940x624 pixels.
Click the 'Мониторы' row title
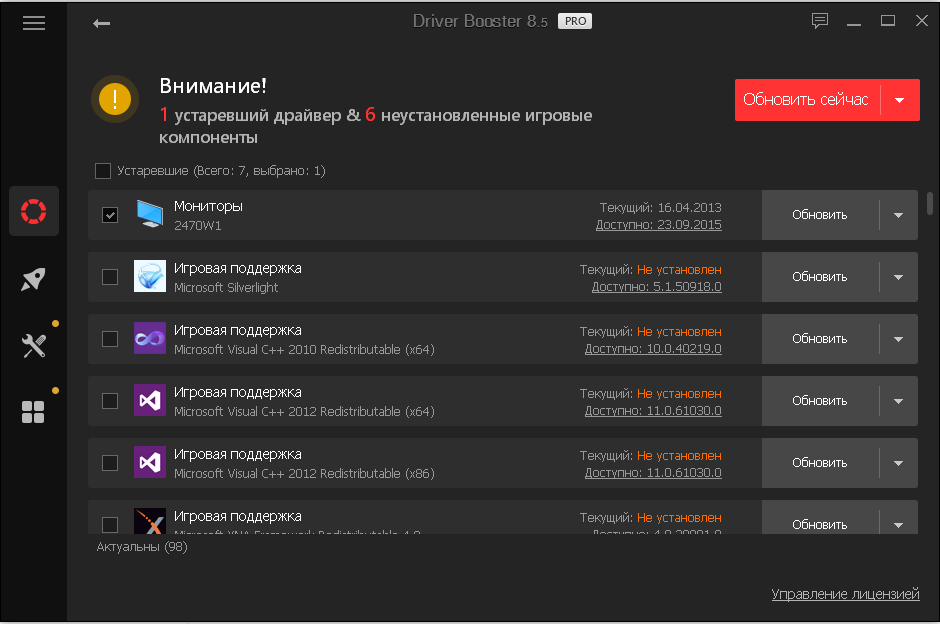click(208, 206)
